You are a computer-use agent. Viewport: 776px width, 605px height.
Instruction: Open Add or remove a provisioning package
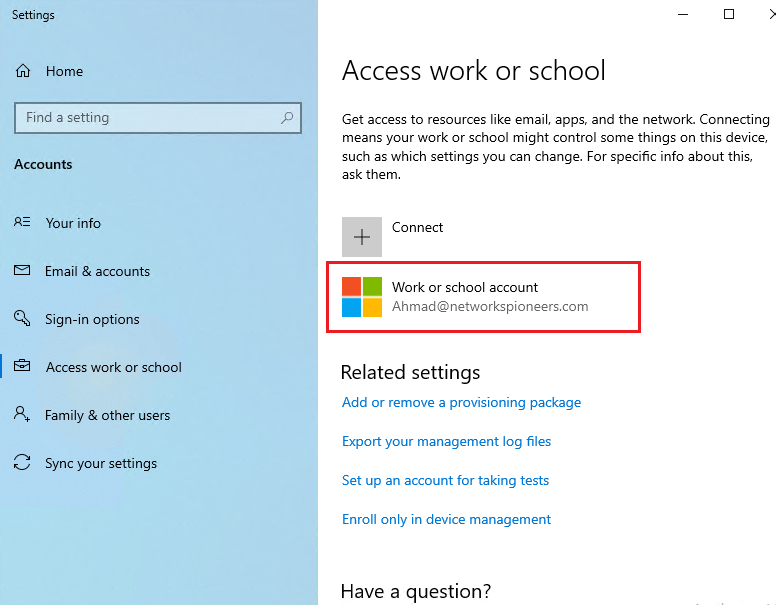click(461, 403)
